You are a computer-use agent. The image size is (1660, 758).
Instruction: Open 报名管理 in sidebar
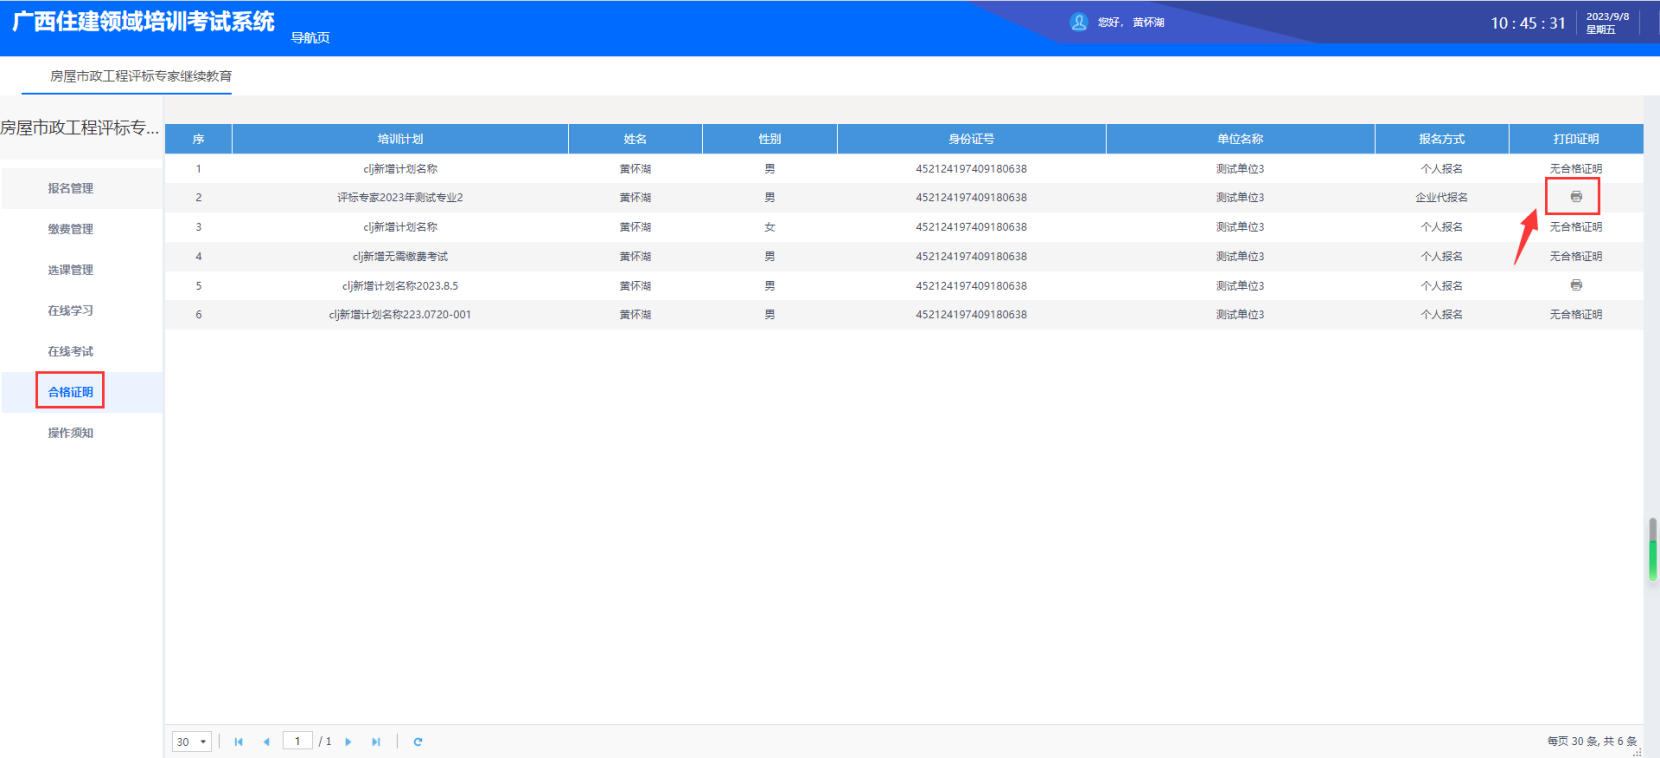(70, 188)
